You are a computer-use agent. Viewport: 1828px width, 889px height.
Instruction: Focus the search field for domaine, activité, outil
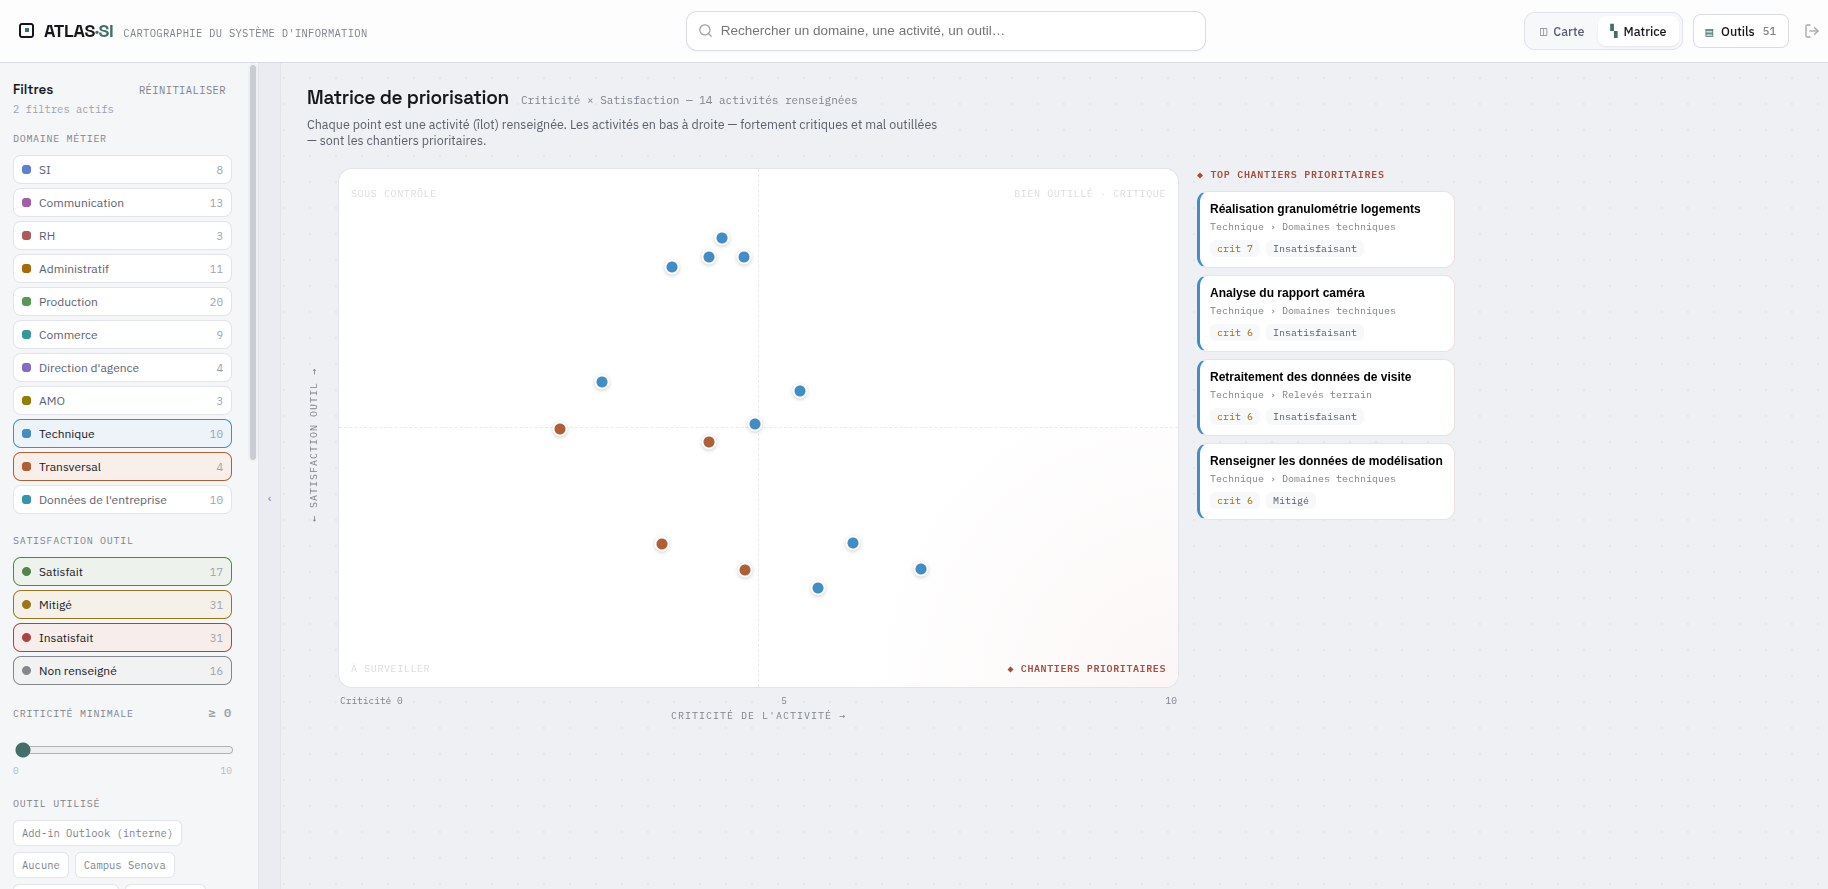pos(946,31)
